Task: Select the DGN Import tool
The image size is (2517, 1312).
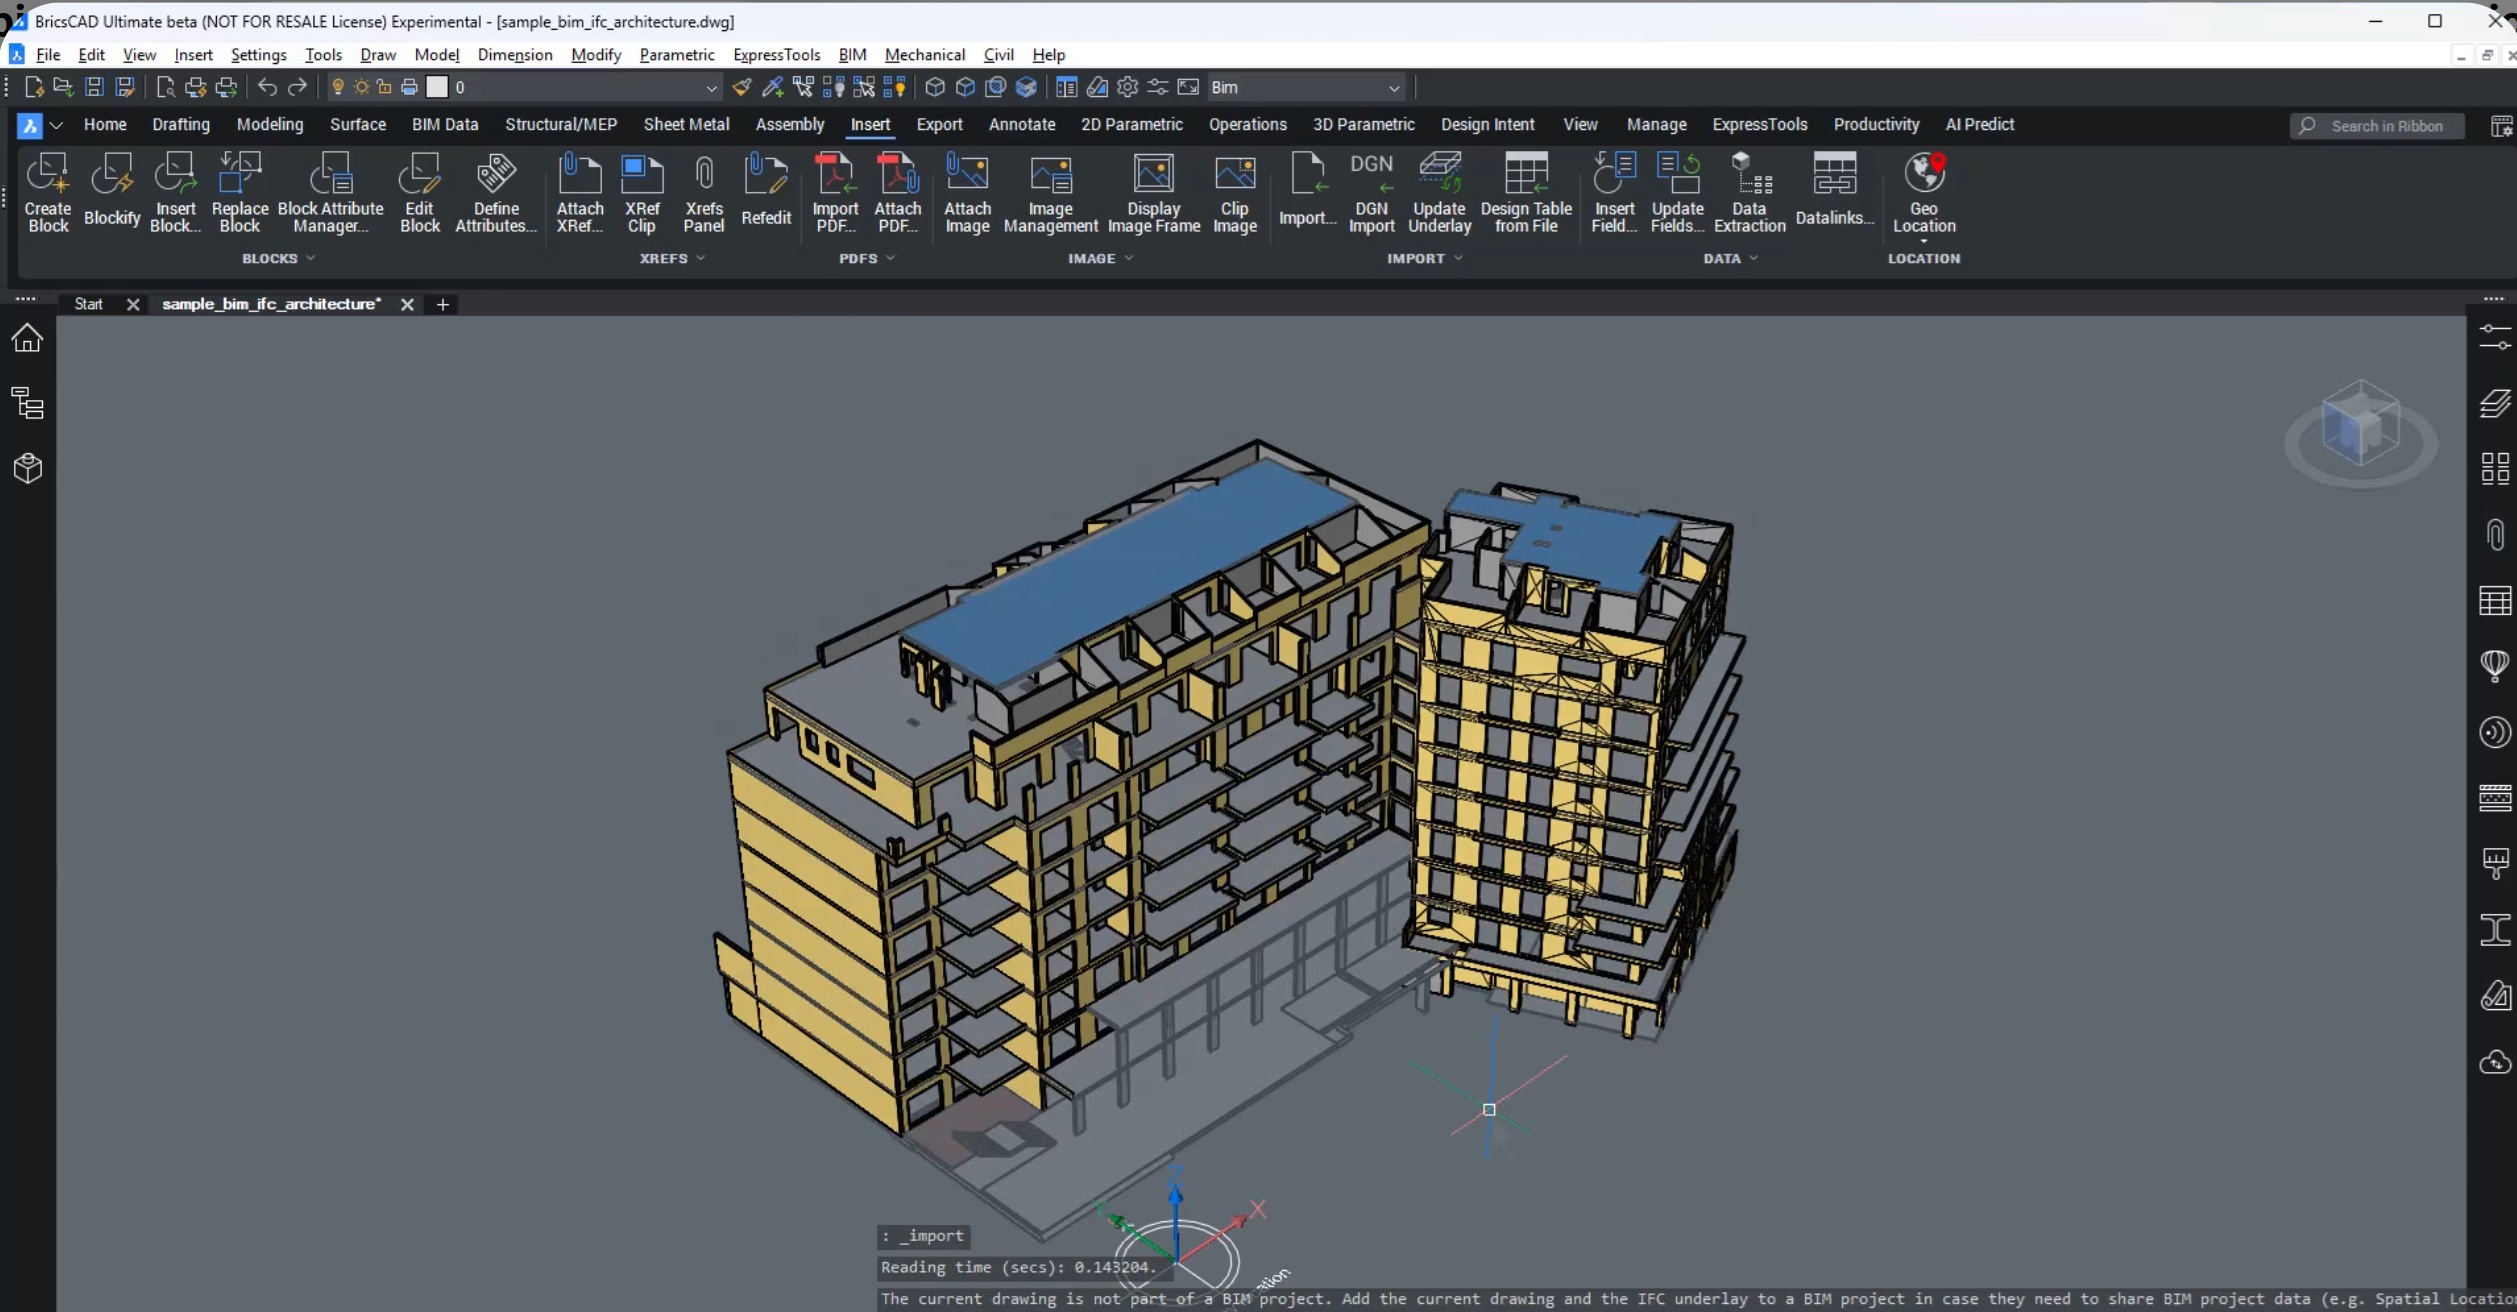Action: [x=1372, y=190]
